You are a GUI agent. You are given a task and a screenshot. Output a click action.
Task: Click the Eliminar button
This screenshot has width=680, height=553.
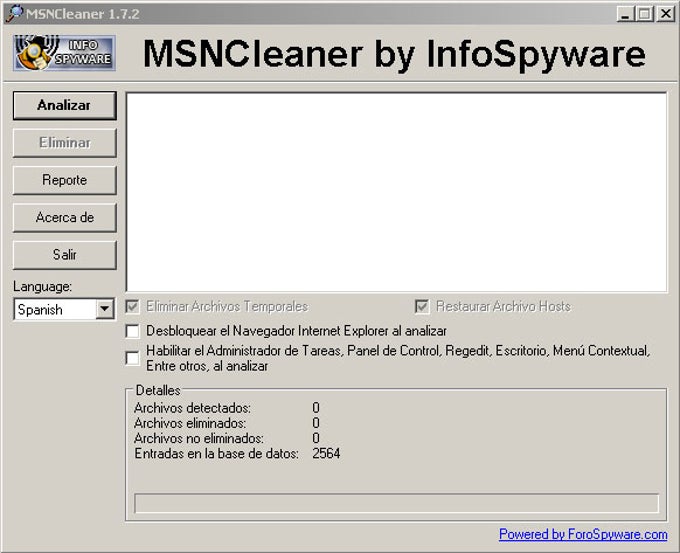point(65,143)
